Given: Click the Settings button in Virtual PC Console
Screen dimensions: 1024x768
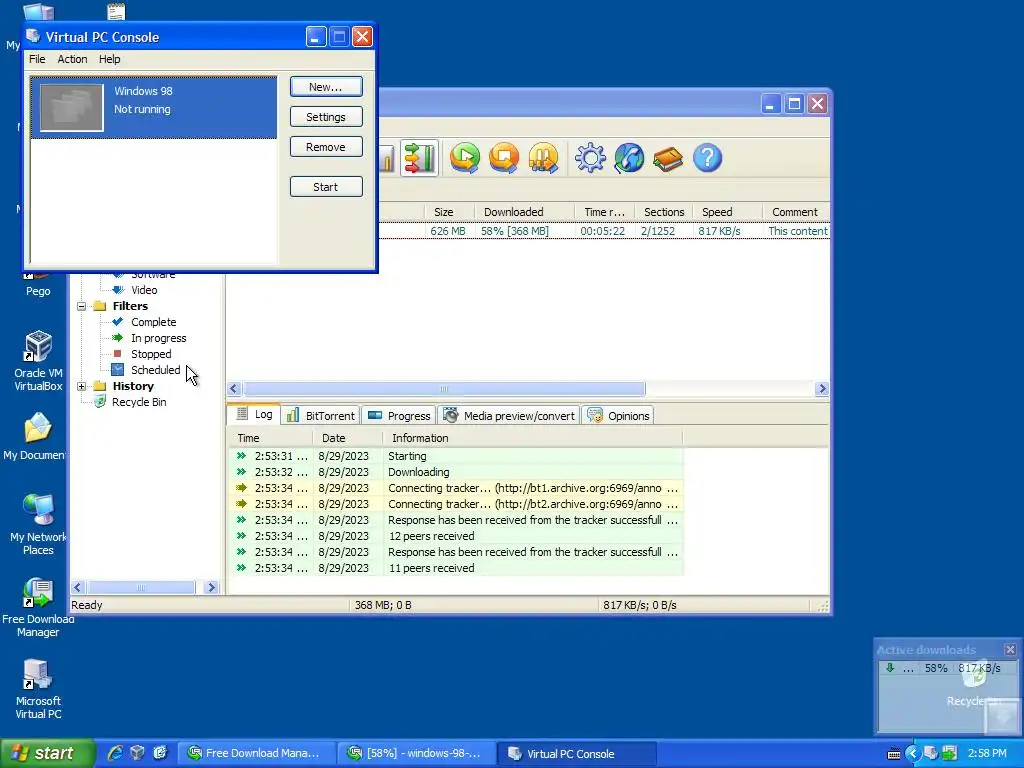Looking at the screenshot, I should pyautogui.click(x=326, y=117).
